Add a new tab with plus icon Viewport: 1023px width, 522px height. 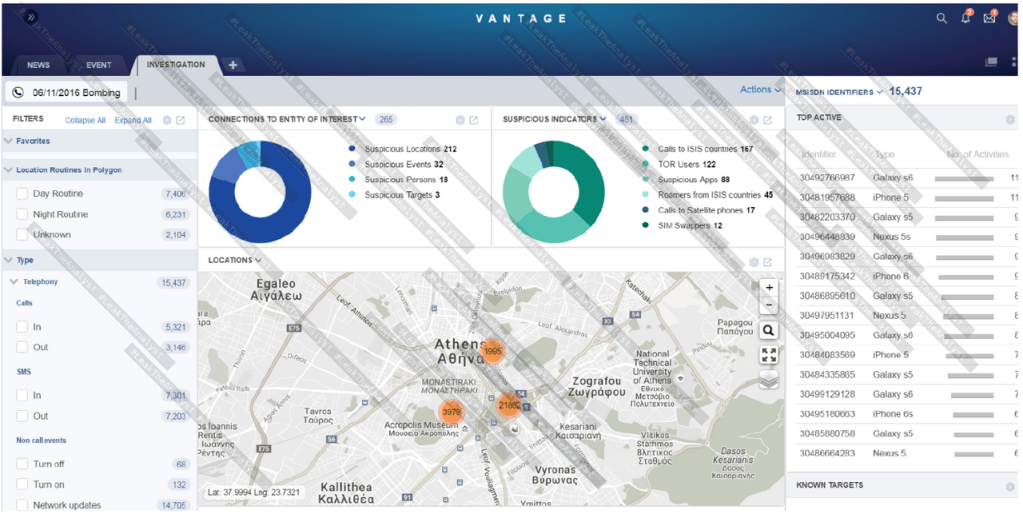tap(232, 65)
